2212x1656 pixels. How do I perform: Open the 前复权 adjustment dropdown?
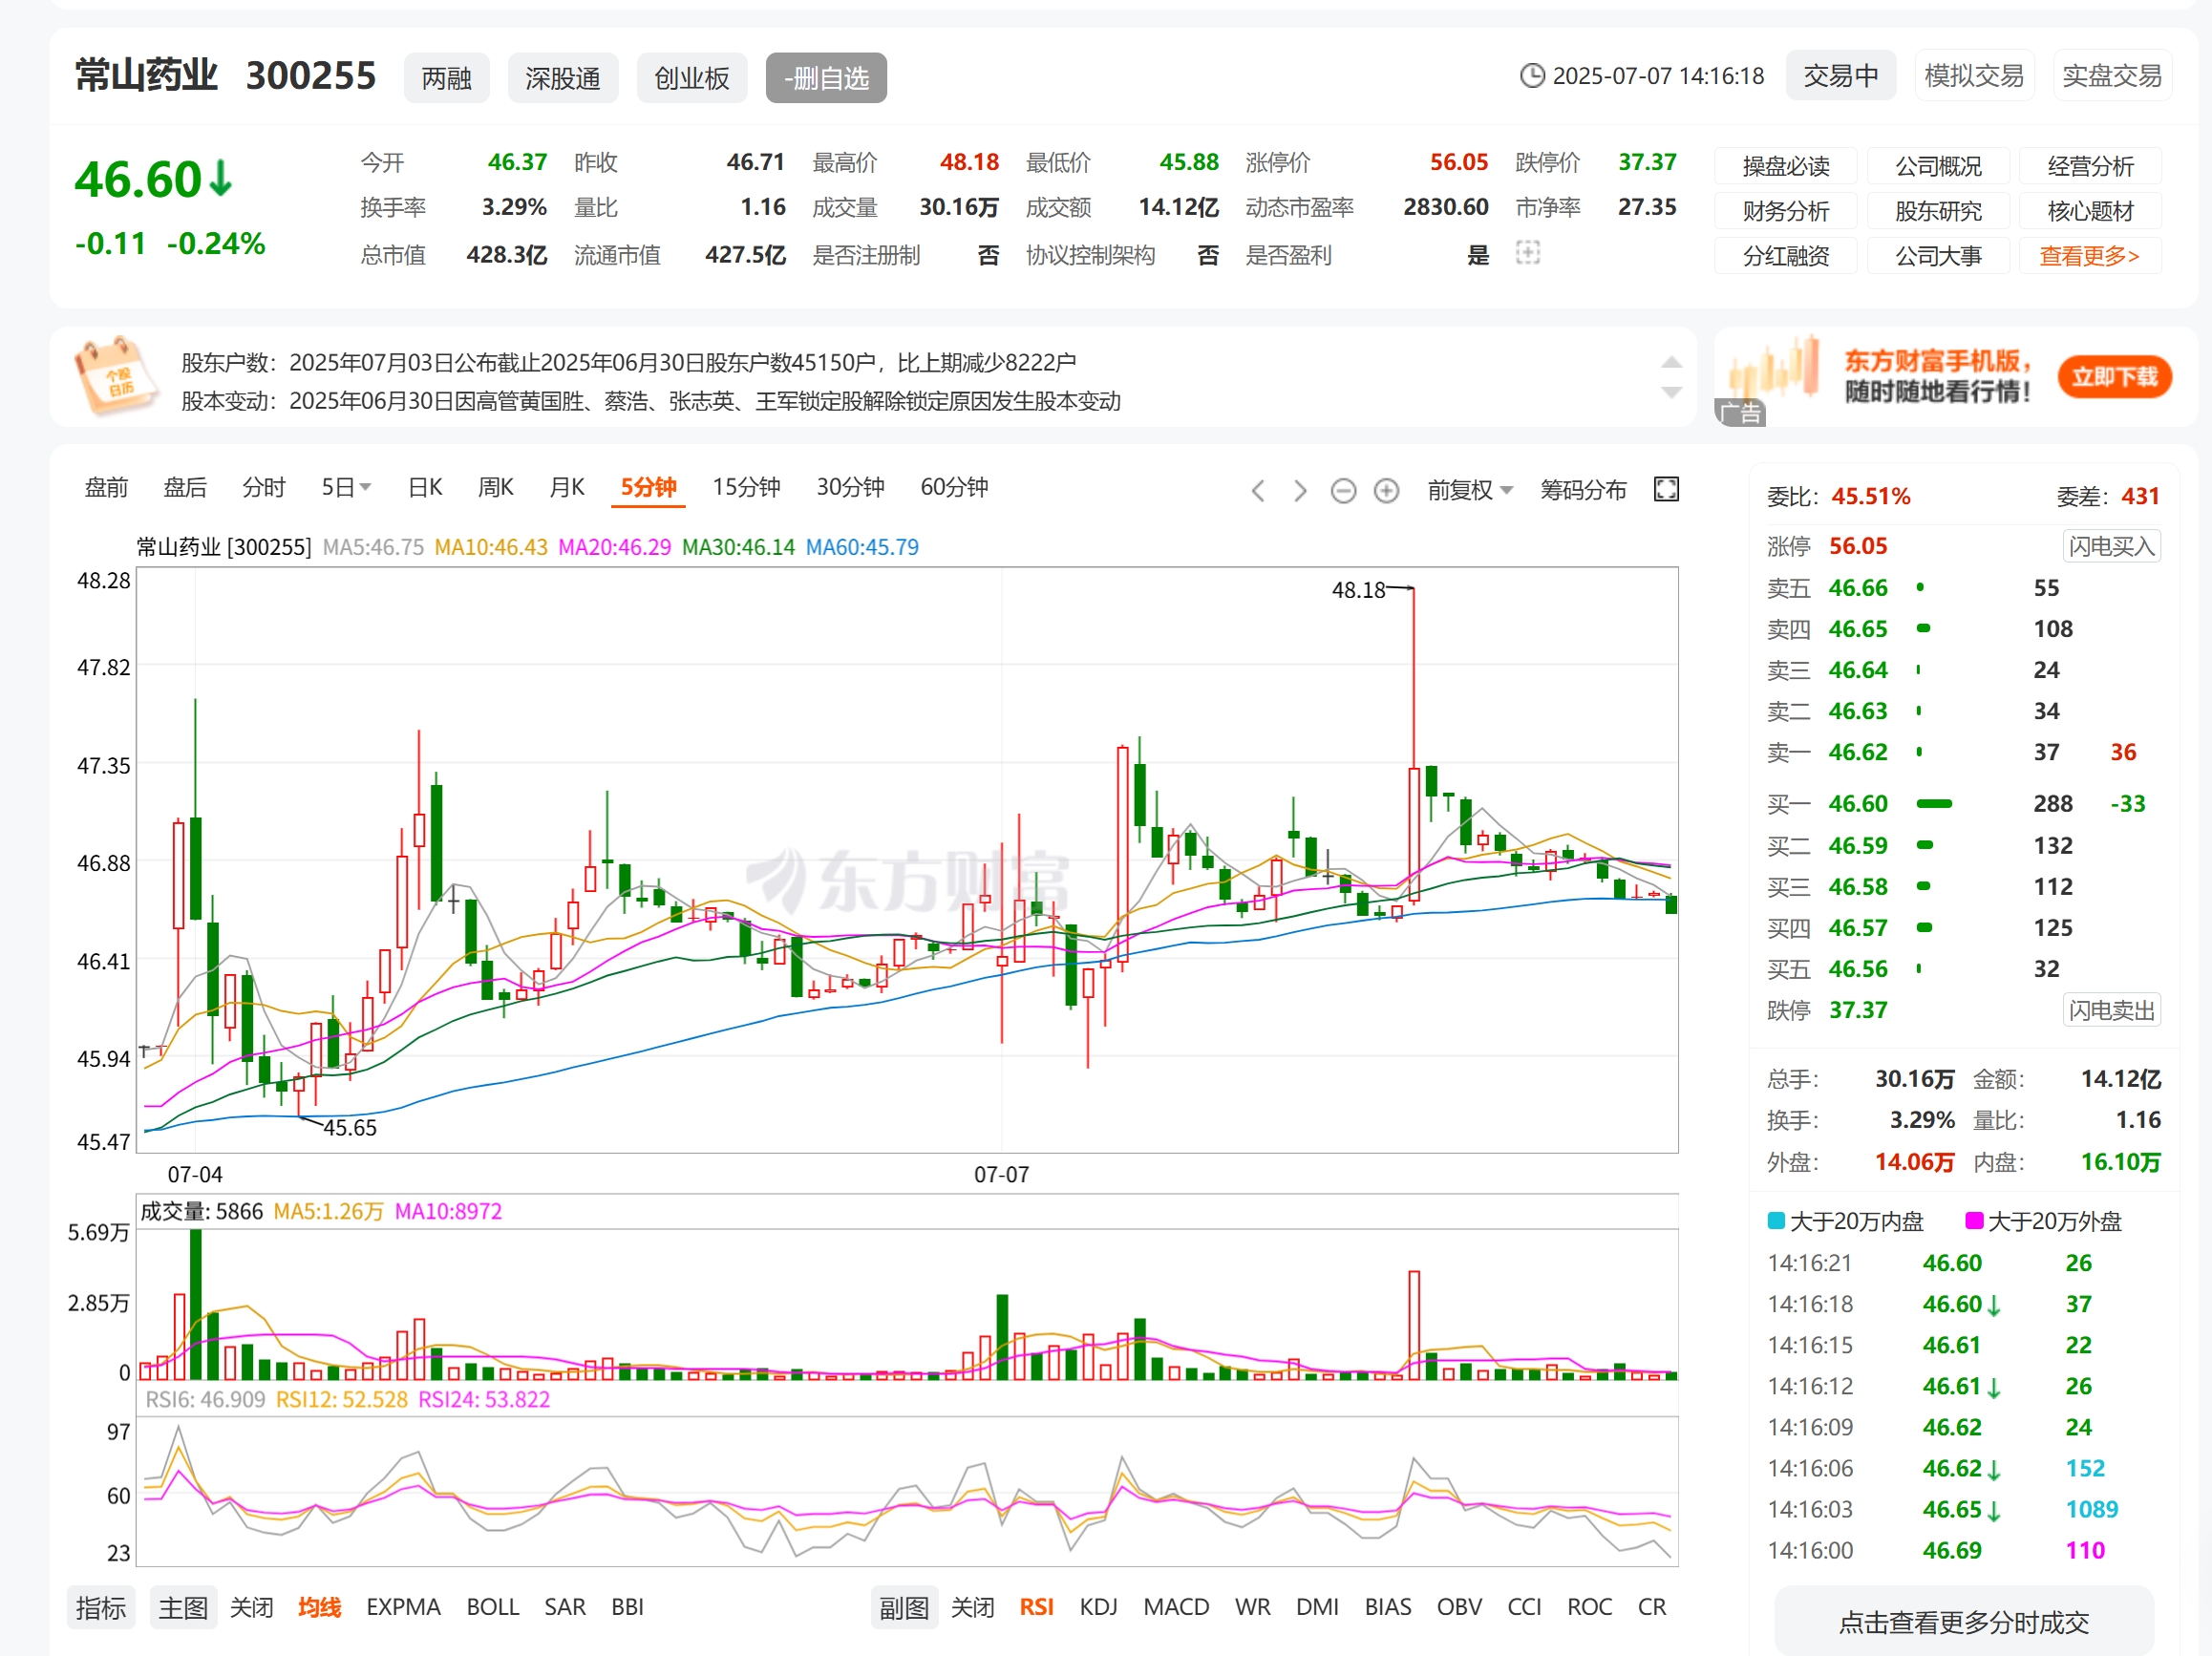[x=1469, y=489]
